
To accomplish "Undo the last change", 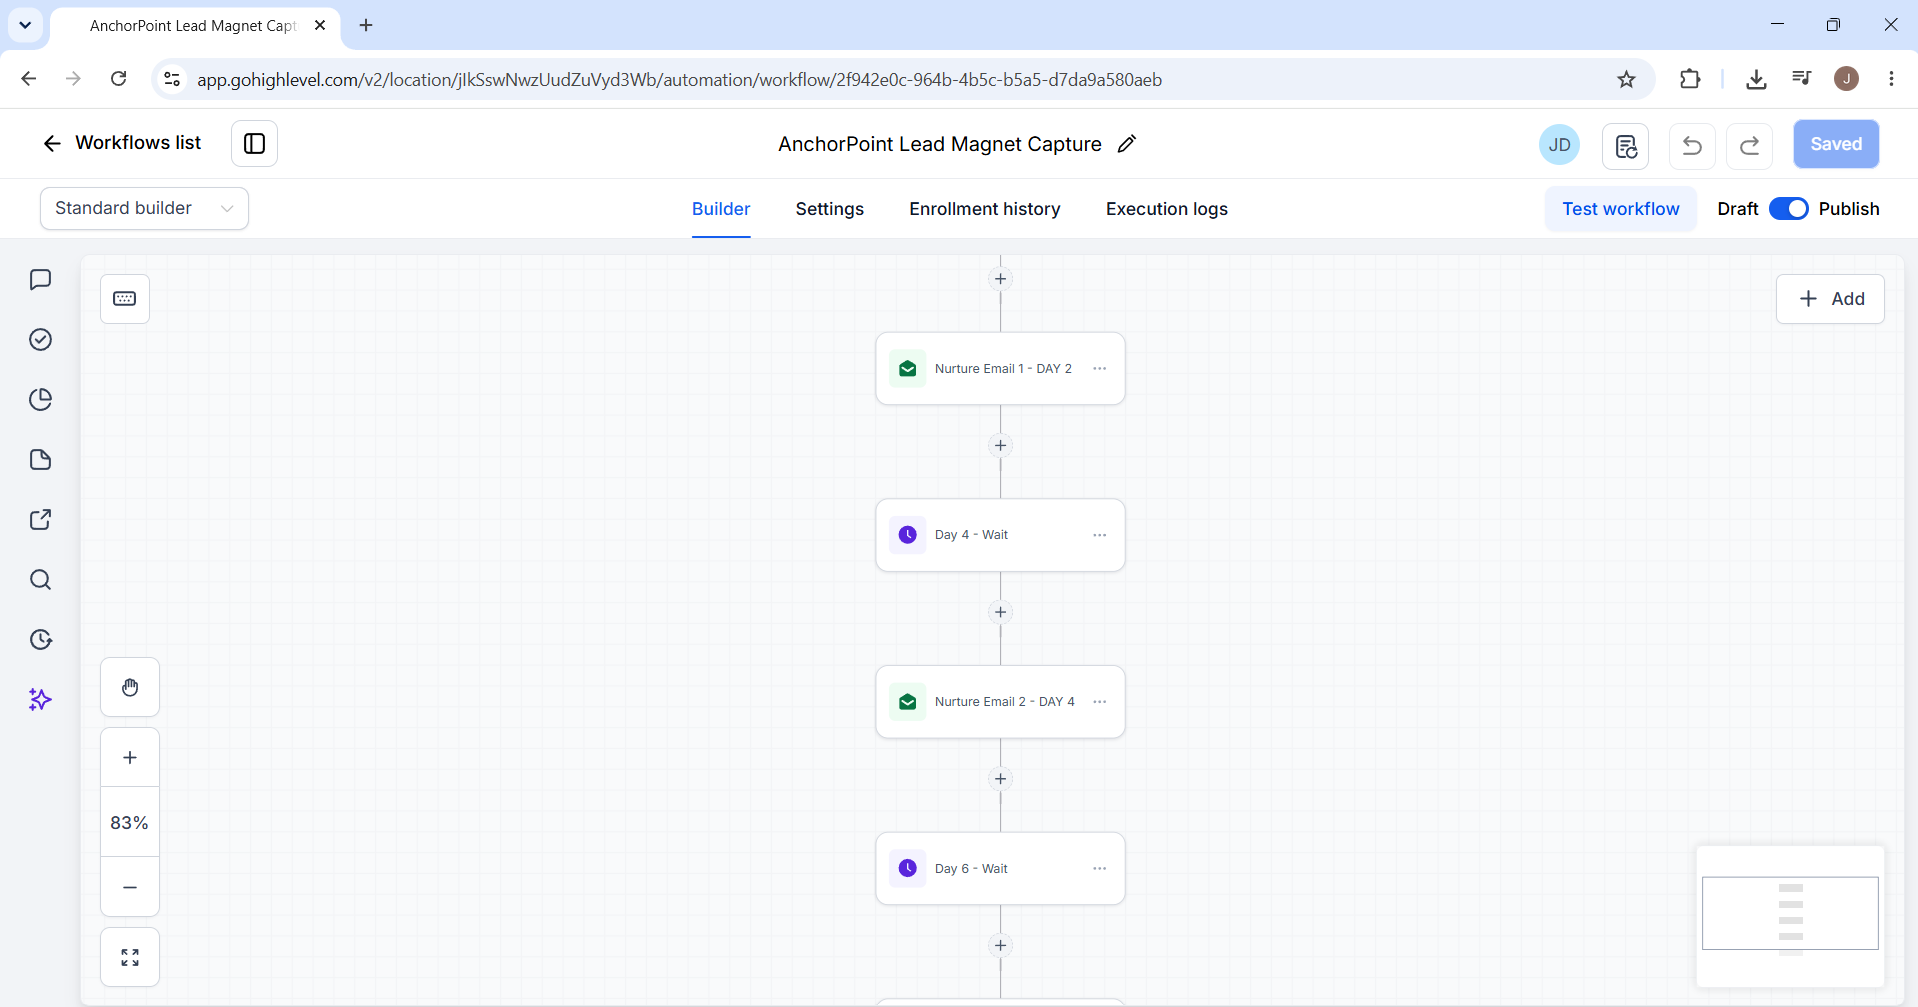I will [1692, 146].
